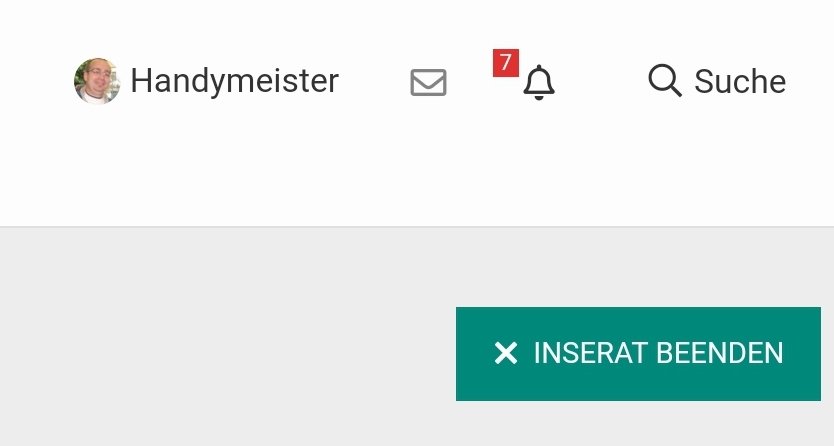834x446 pixels.
Task: Check the inbox using the mail icon
Action: click(428, 82)
